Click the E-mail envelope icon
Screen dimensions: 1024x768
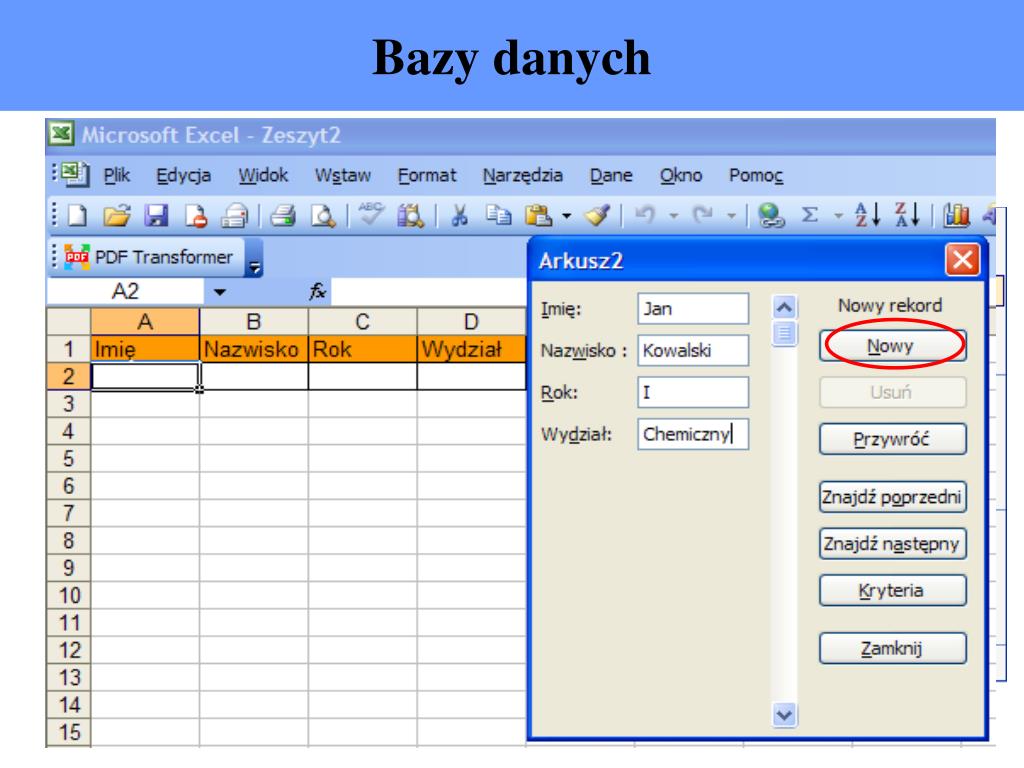pyautogui.click(x=234, y=216)
